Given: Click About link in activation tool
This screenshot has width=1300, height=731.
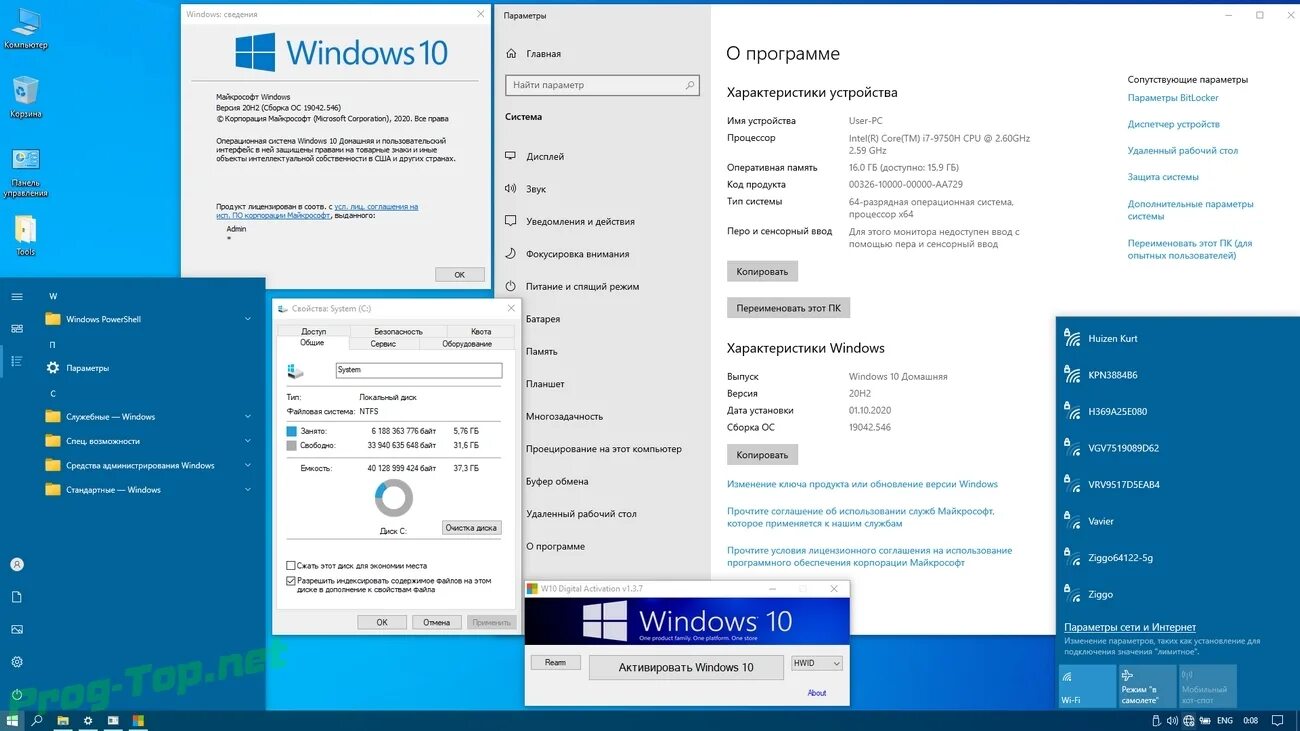Looking at the screenshot, I should click(x=817, y=693).
